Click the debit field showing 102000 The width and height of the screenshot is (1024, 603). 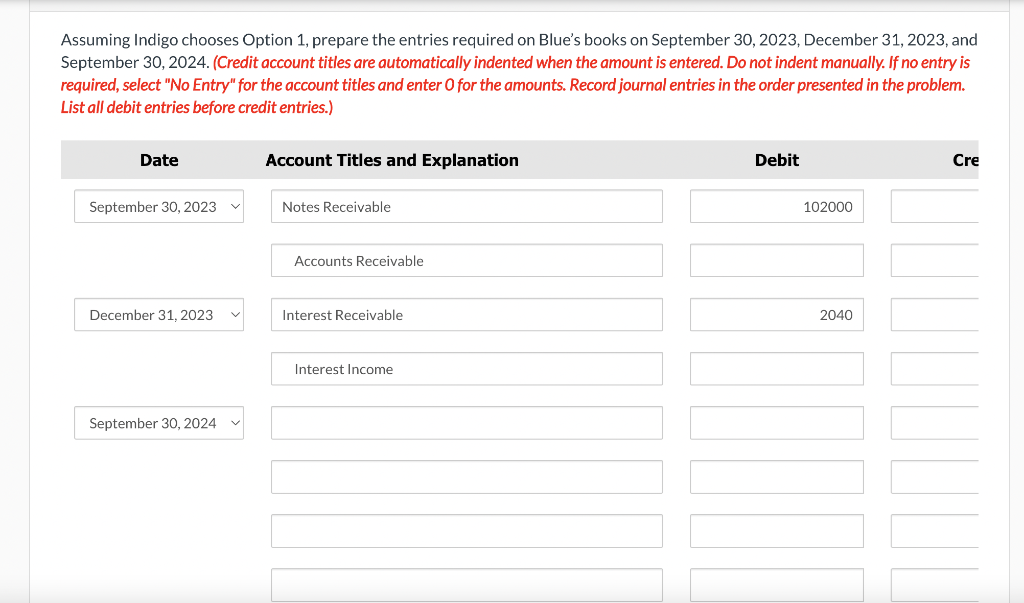[x=776, y=206]
